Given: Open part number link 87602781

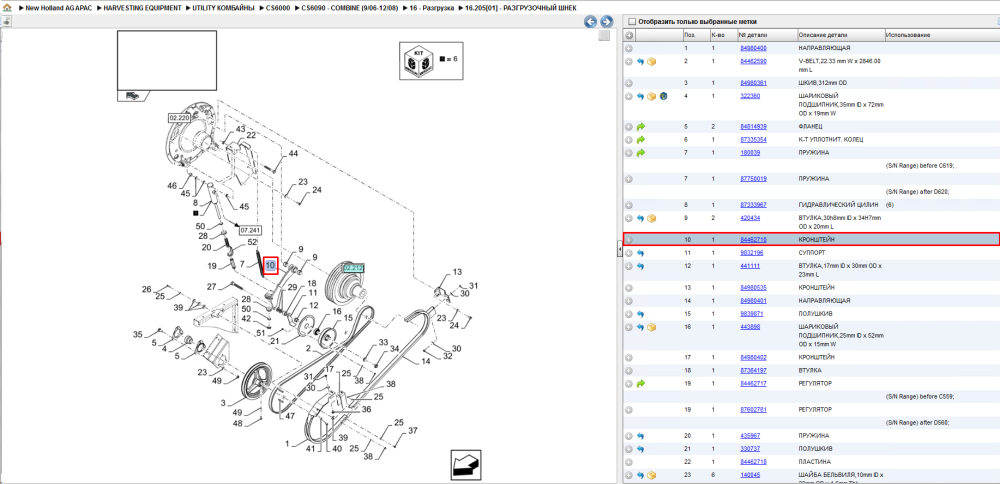Looking at the screenshot, I should click(753, 409).
